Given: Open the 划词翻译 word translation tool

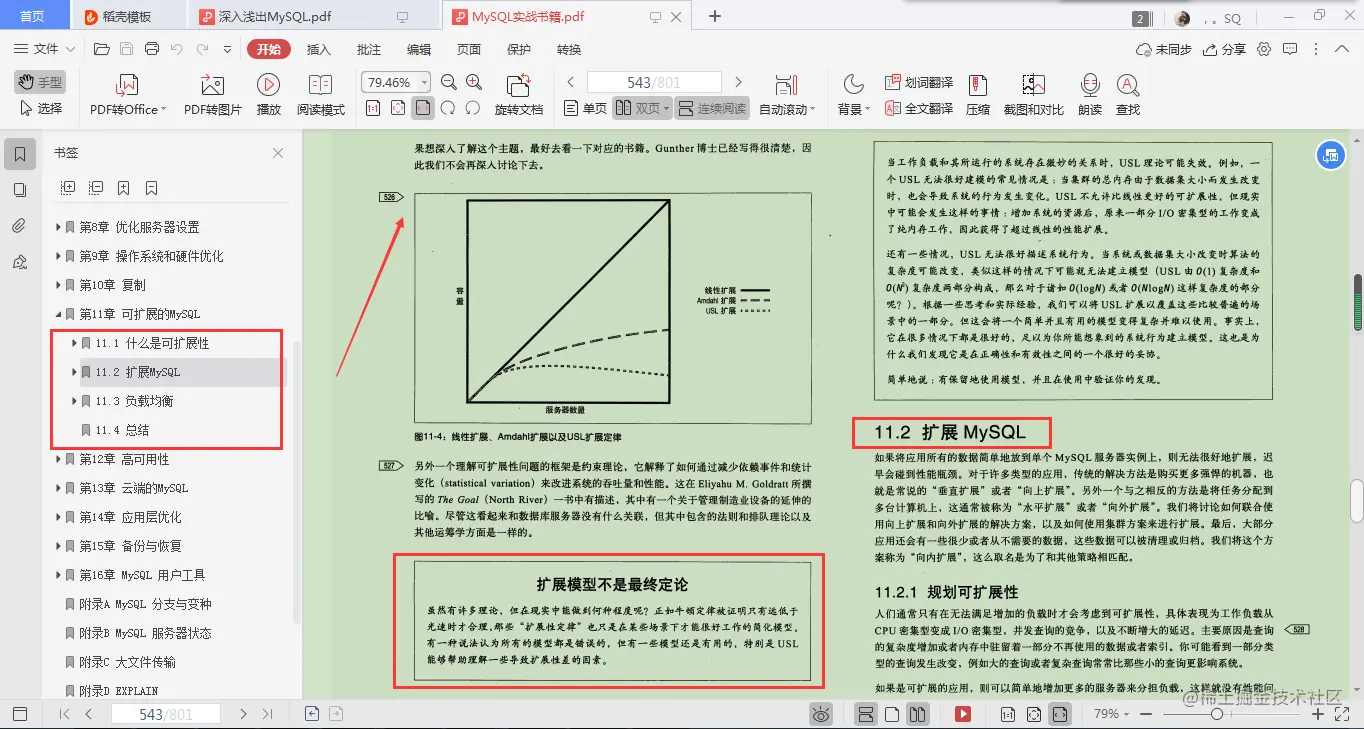Looking at the screenshot, I should pyautogui.click(x=919, y=83).
